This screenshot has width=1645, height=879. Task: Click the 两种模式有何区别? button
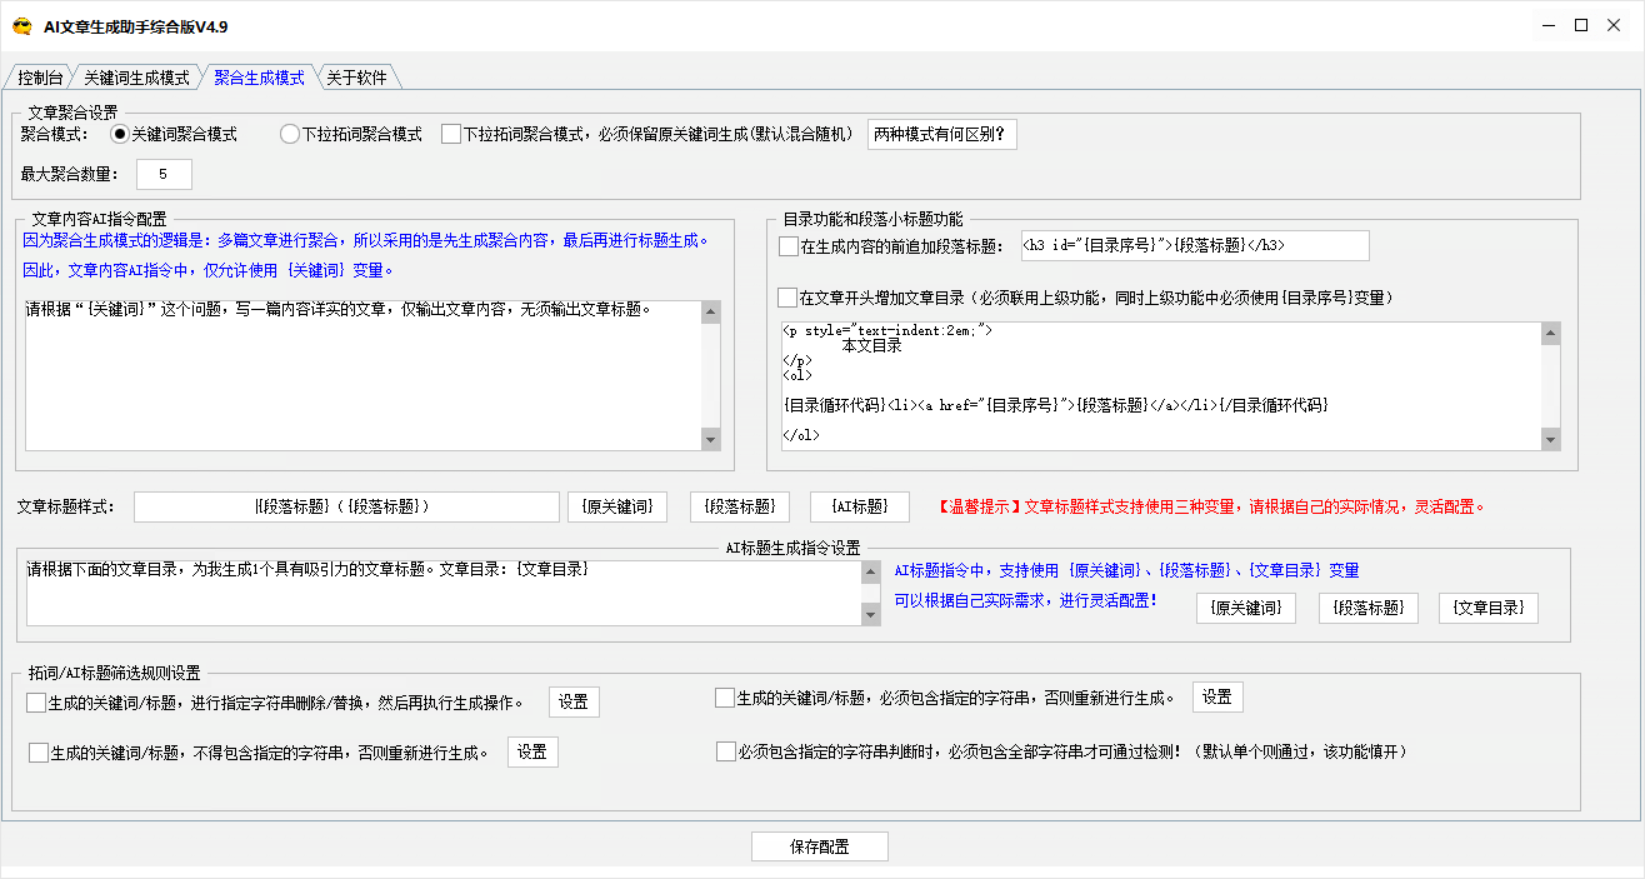point(941,134)
